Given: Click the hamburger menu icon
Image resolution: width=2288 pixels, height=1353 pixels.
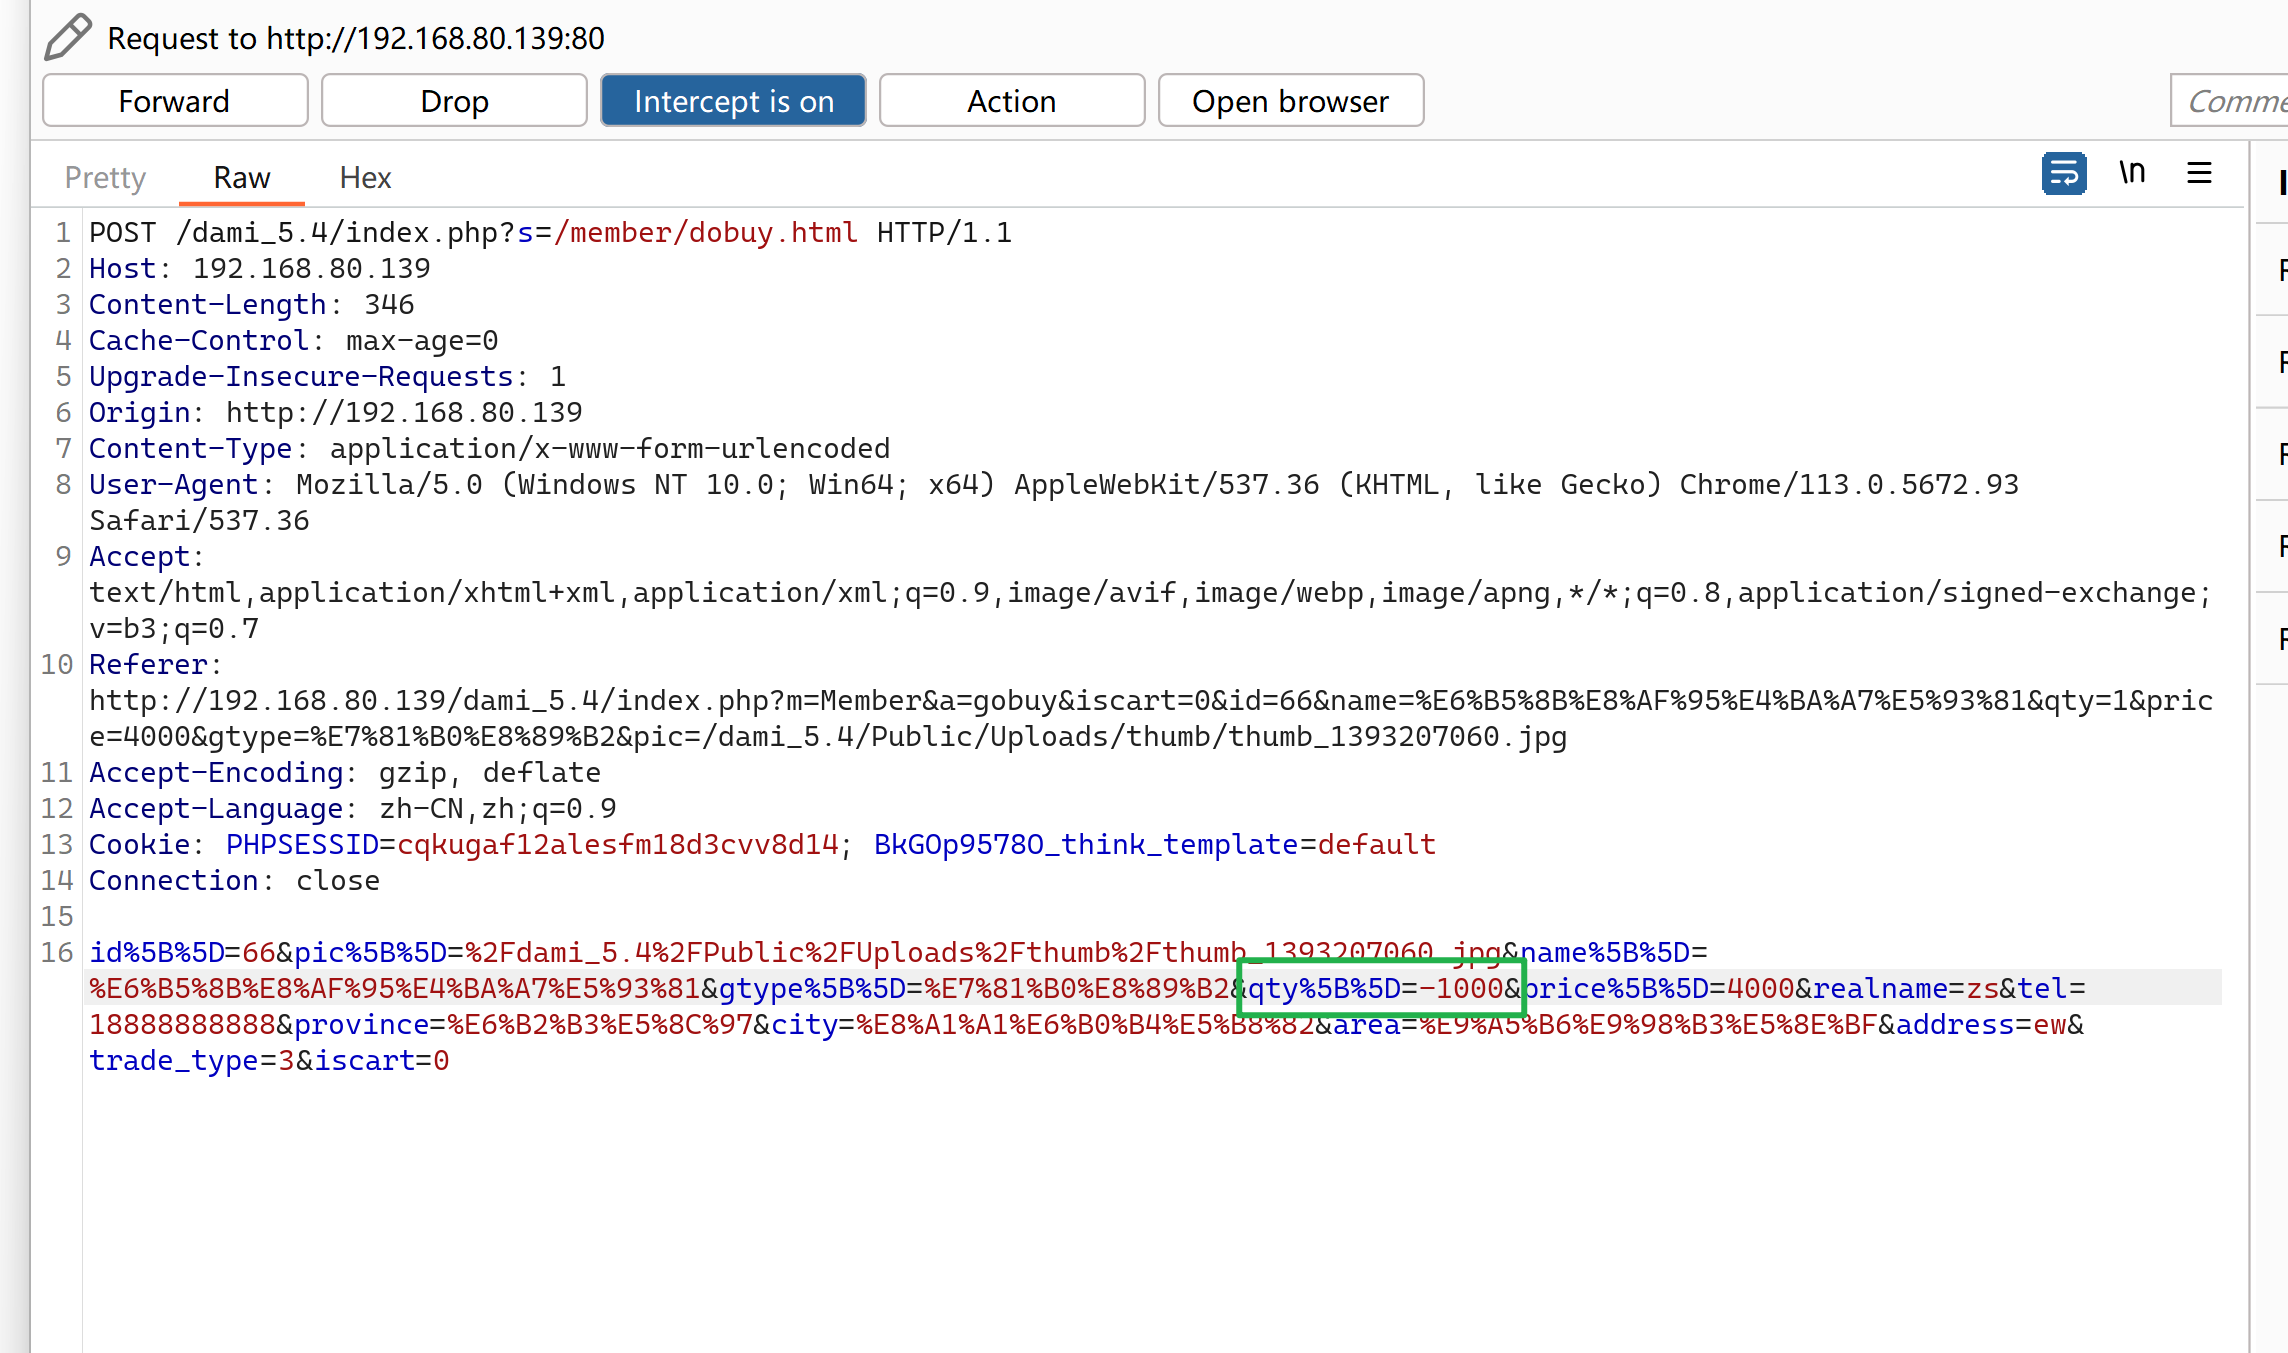Looking at the screenshot, I should [x=2199, y=174].
